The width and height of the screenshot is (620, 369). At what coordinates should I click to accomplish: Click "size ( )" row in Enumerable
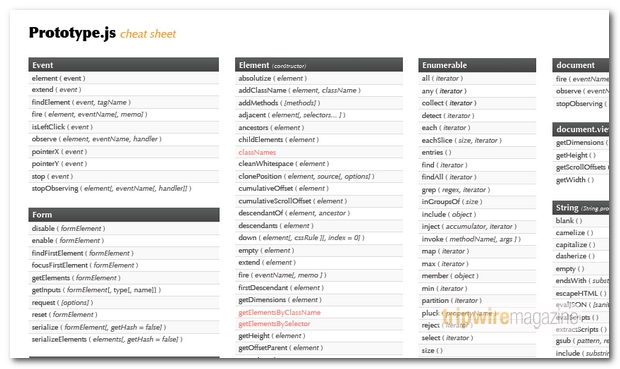coord(477,350)
